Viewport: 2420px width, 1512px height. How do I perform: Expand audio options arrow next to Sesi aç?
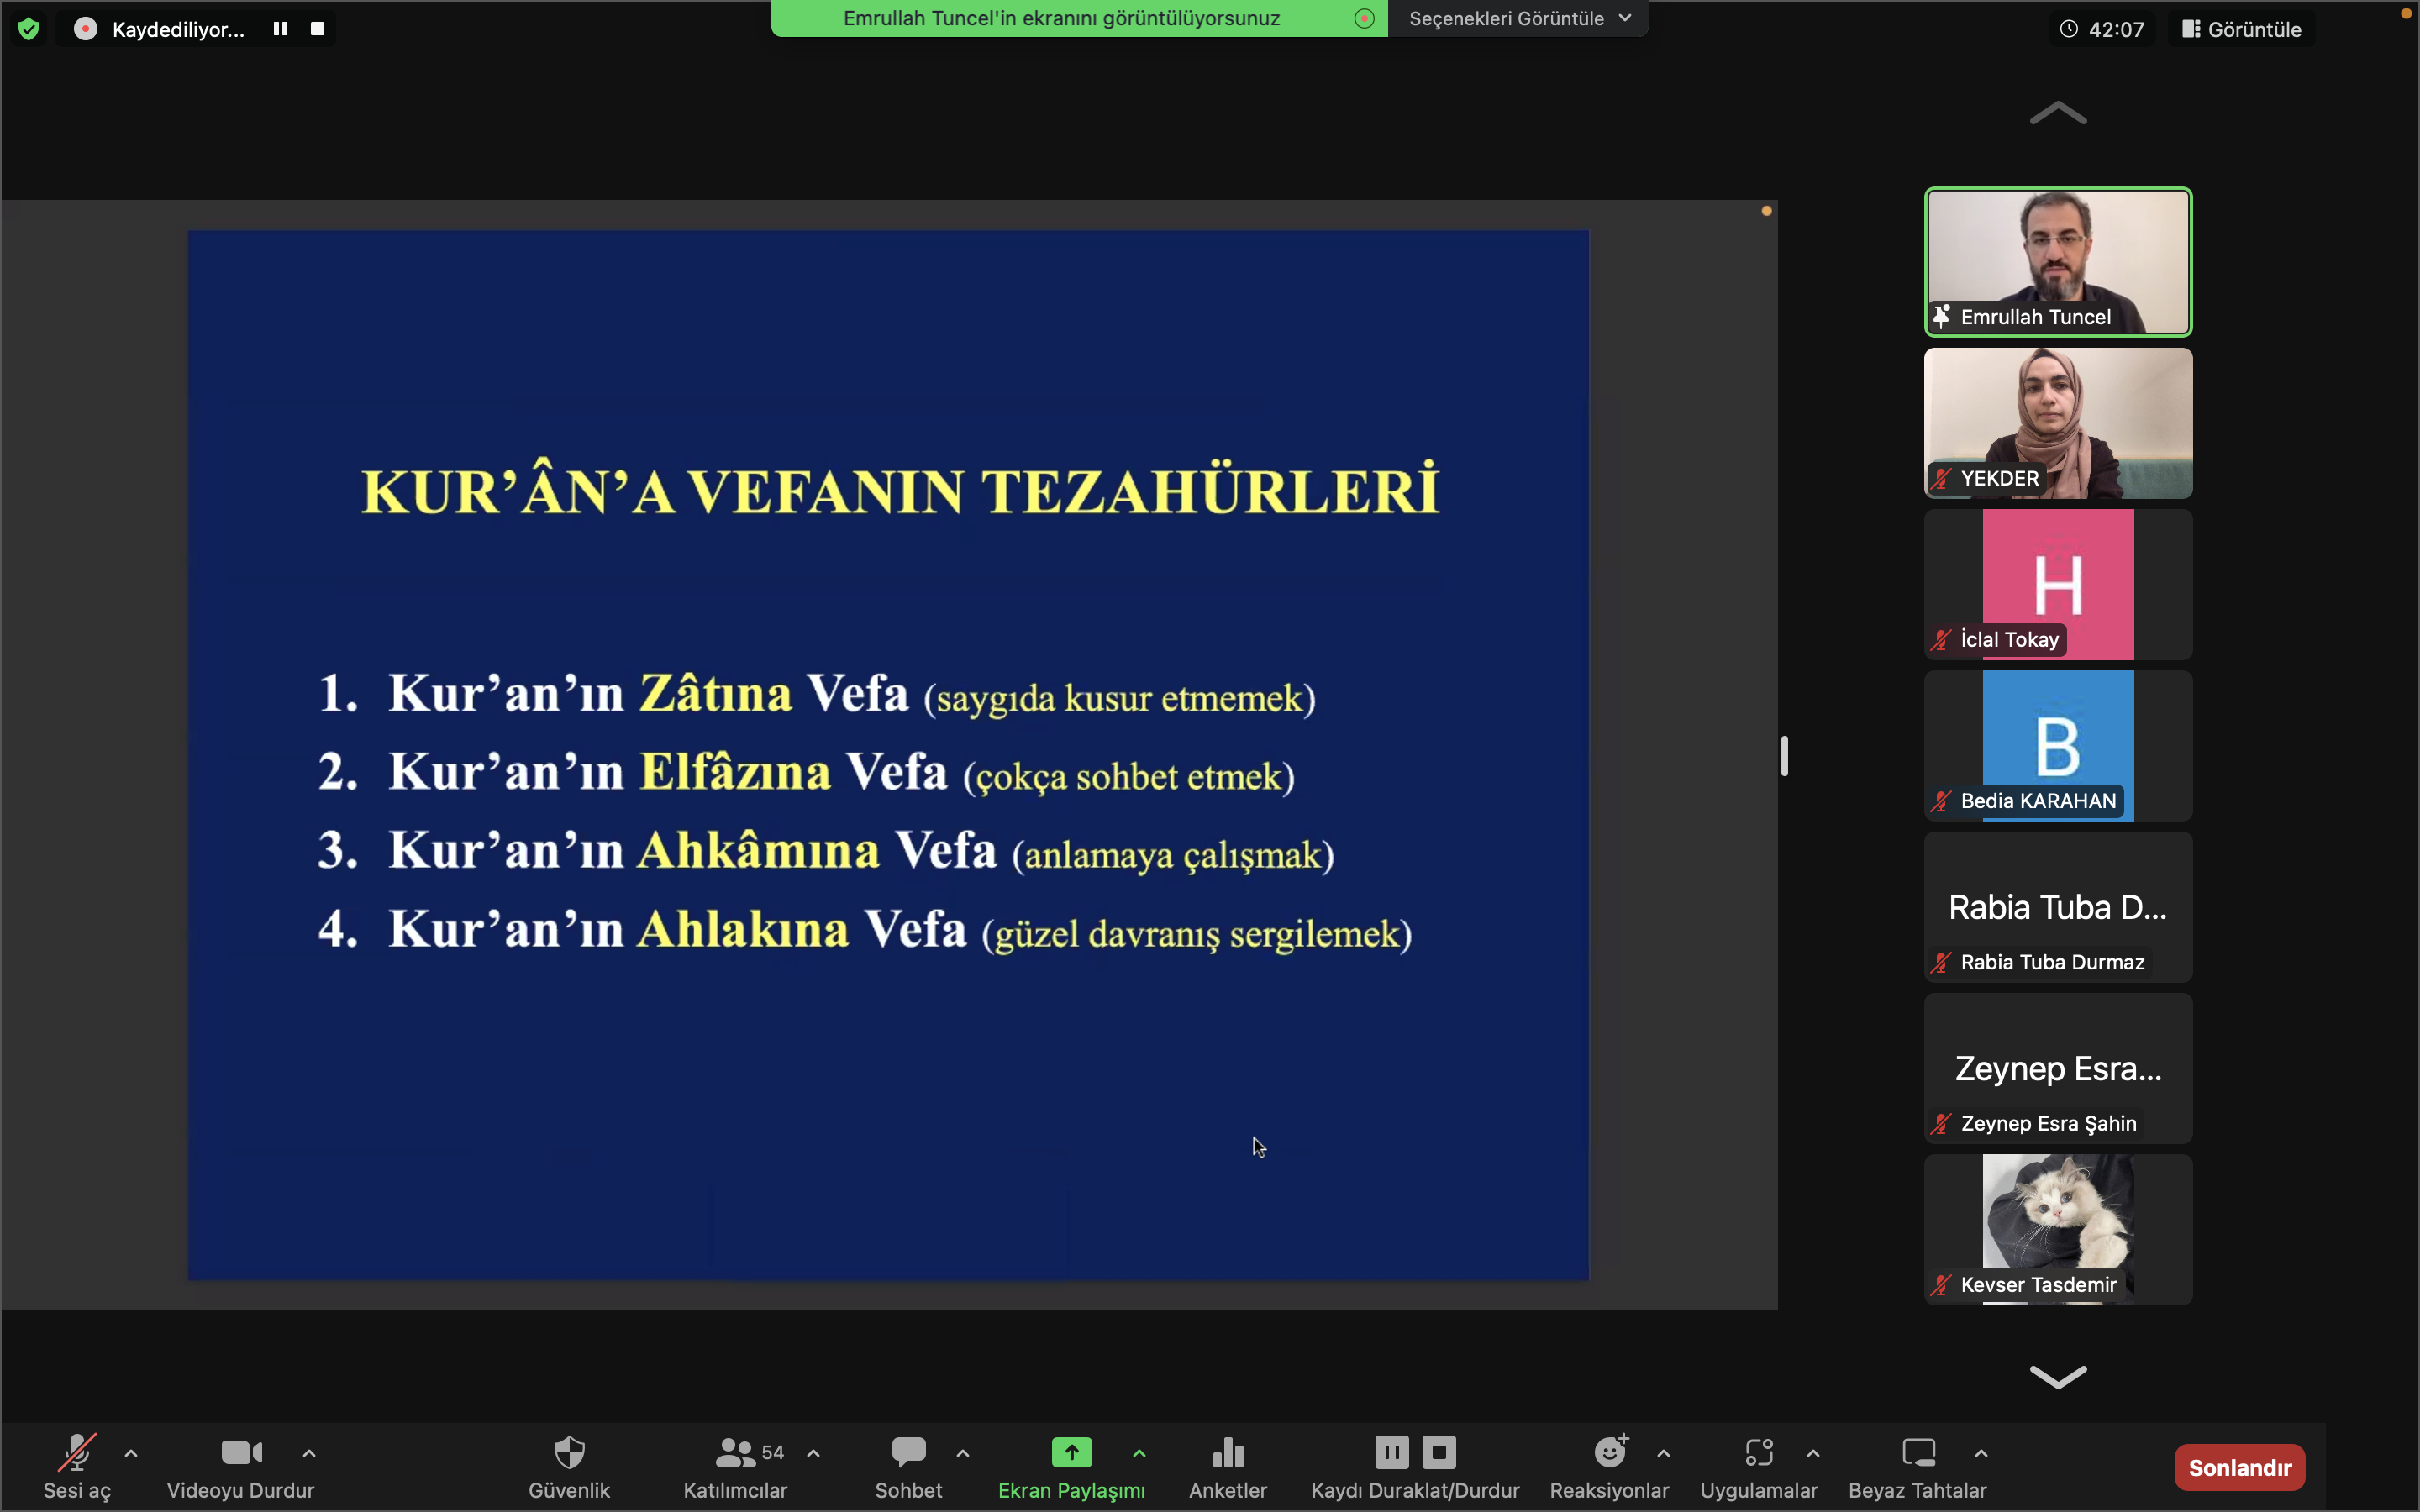(131, 1453)
